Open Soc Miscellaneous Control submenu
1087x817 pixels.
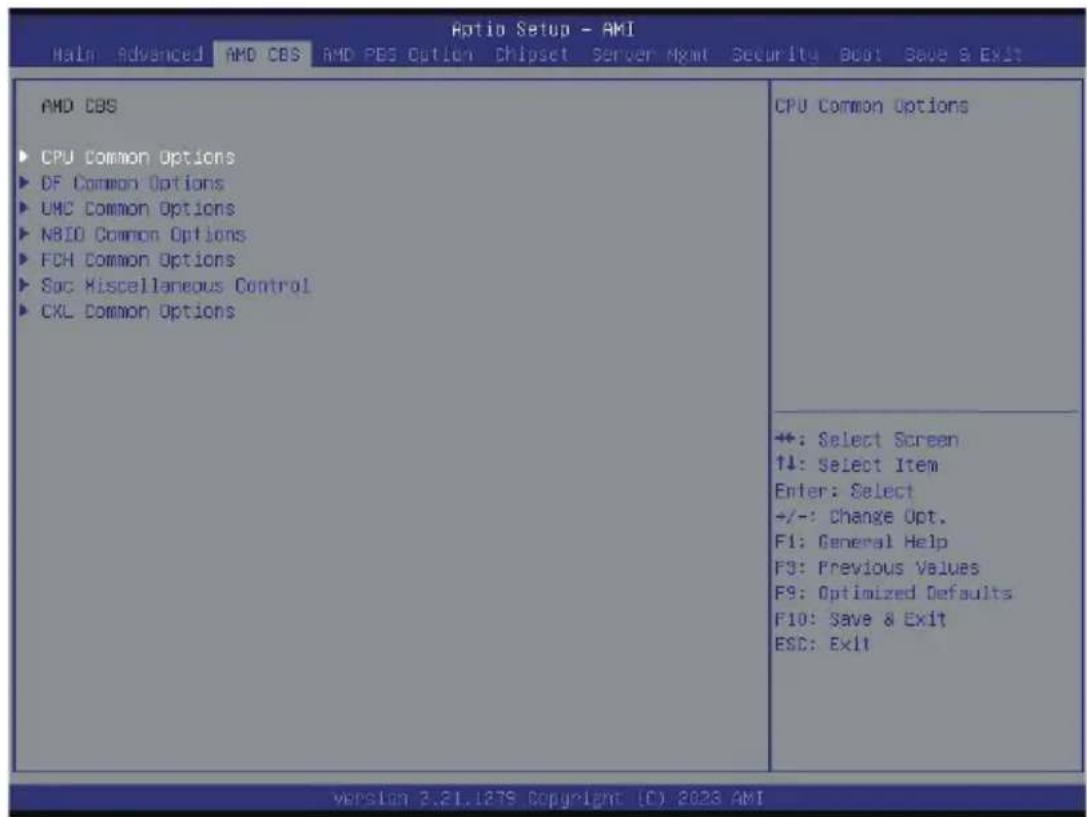[x=175, y=285]
